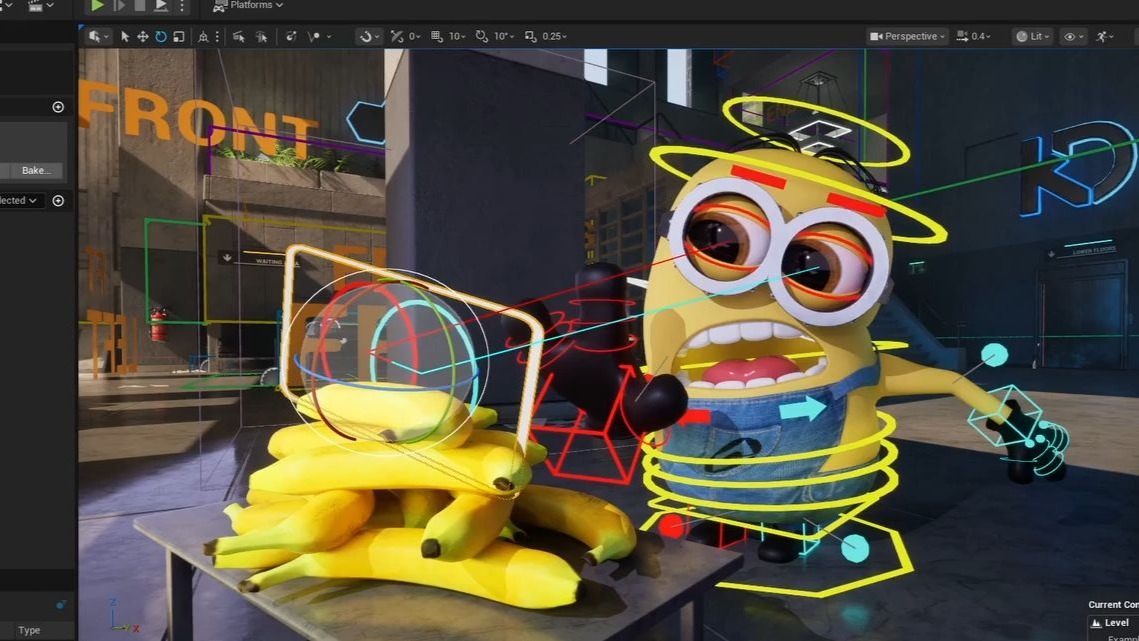Open the vertex snapping dropdown
The image size is (1139, 641).
pos(319,36)
